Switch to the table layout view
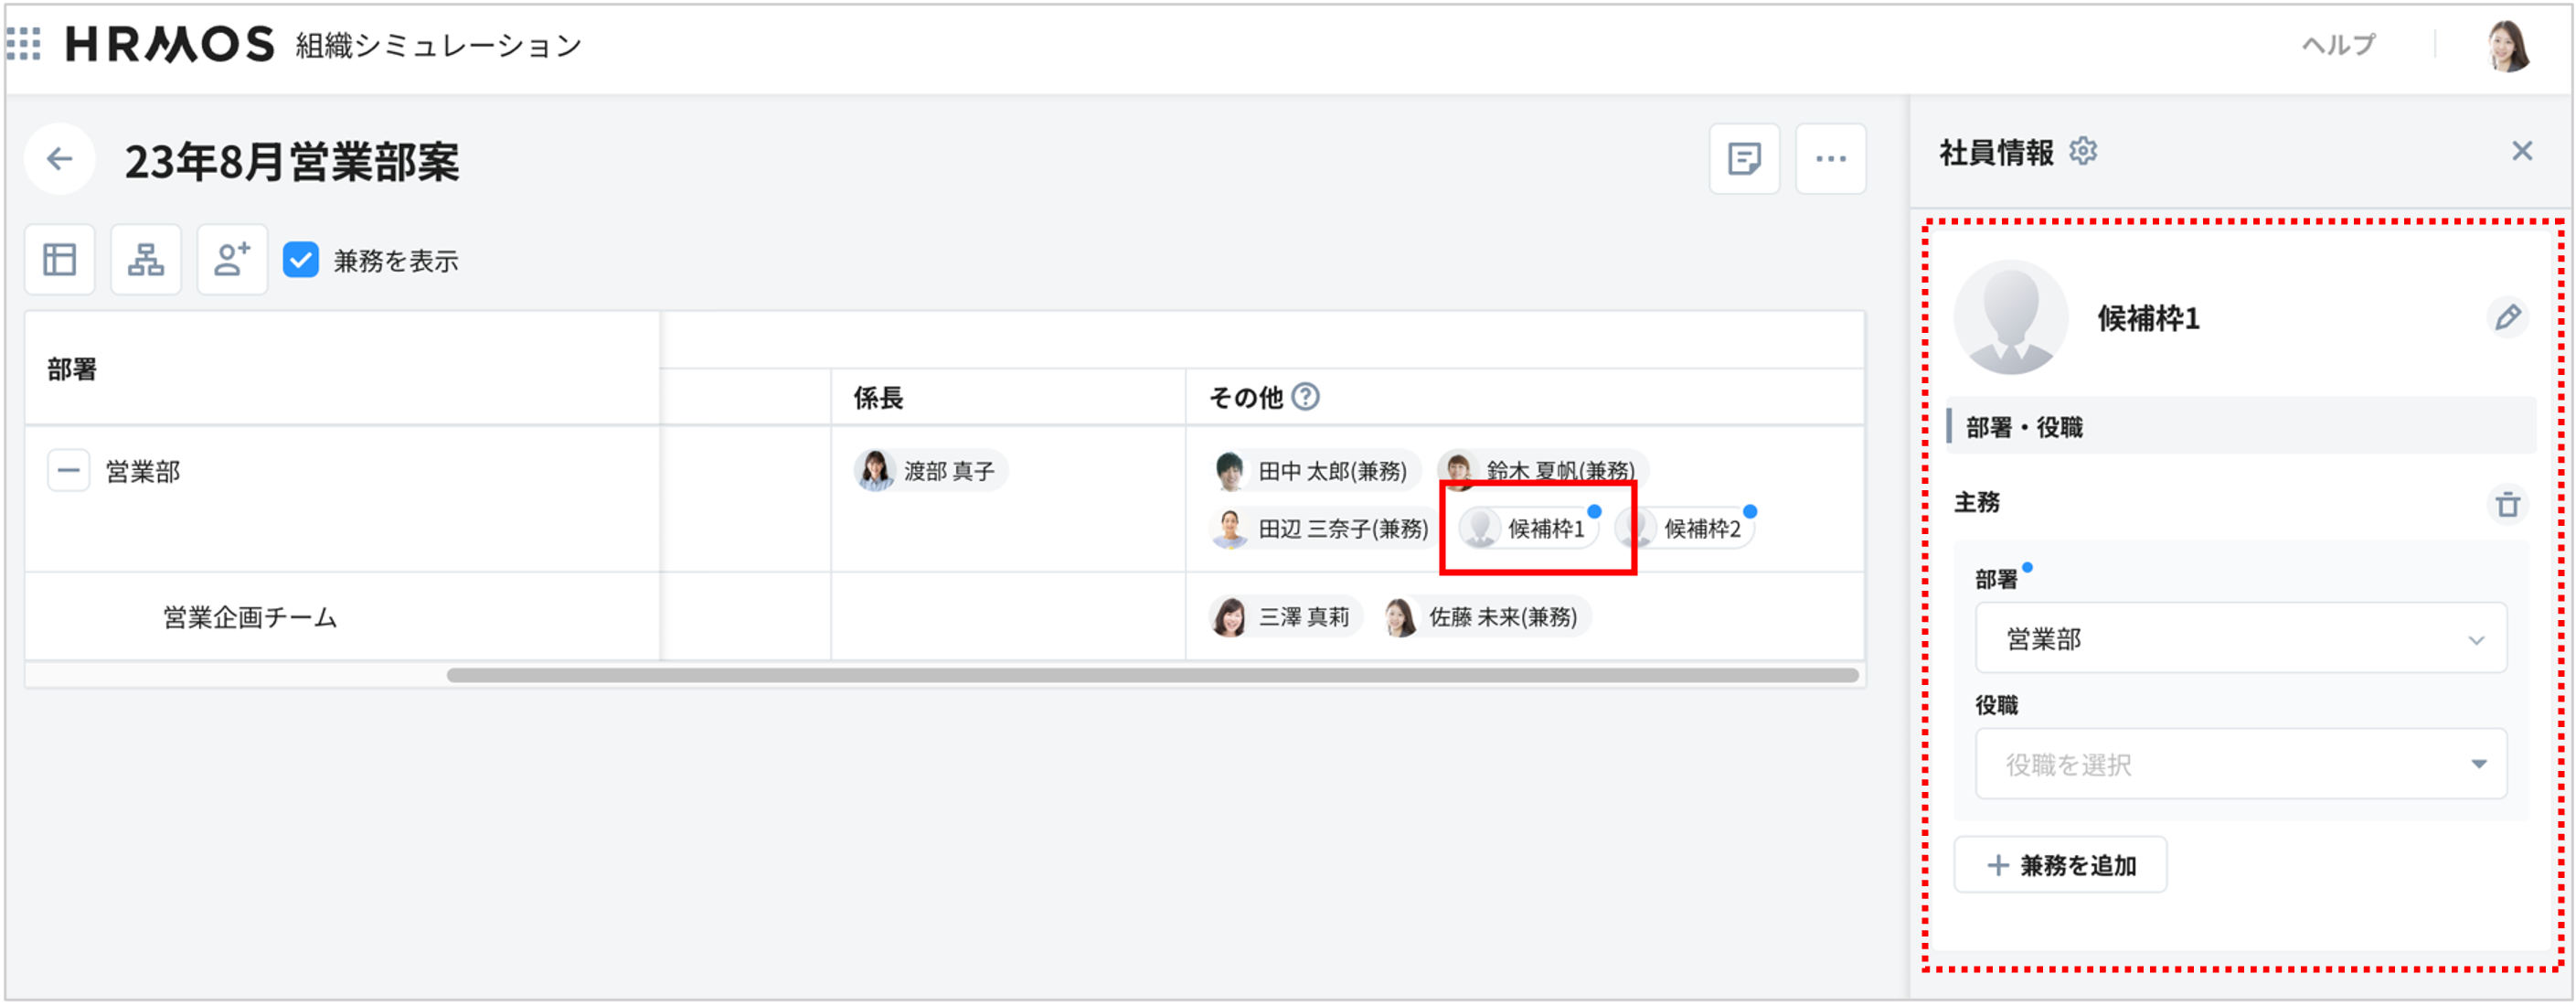The image size is (2576, 1006). coord(59,259)
